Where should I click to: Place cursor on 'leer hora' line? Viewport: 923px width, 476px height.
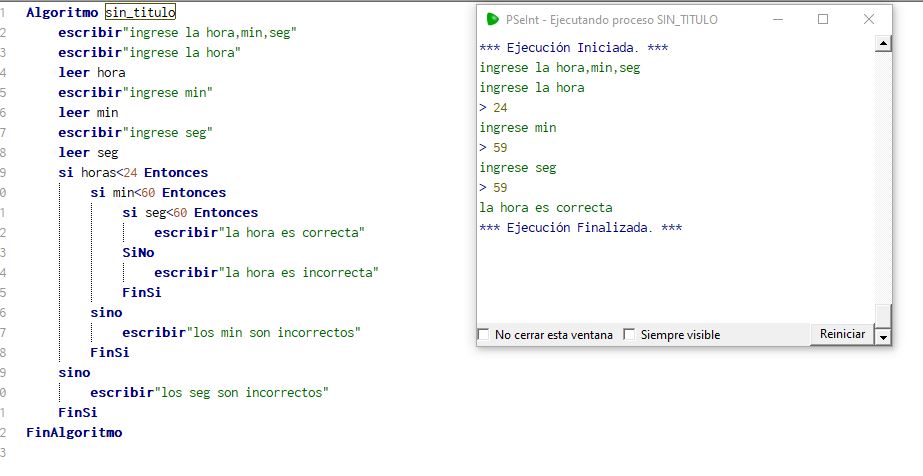coord(91,72)
